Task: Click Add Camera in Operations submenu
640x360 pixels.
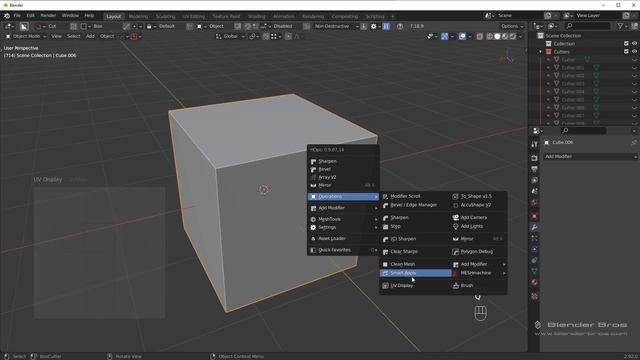Action: (479, 218)
